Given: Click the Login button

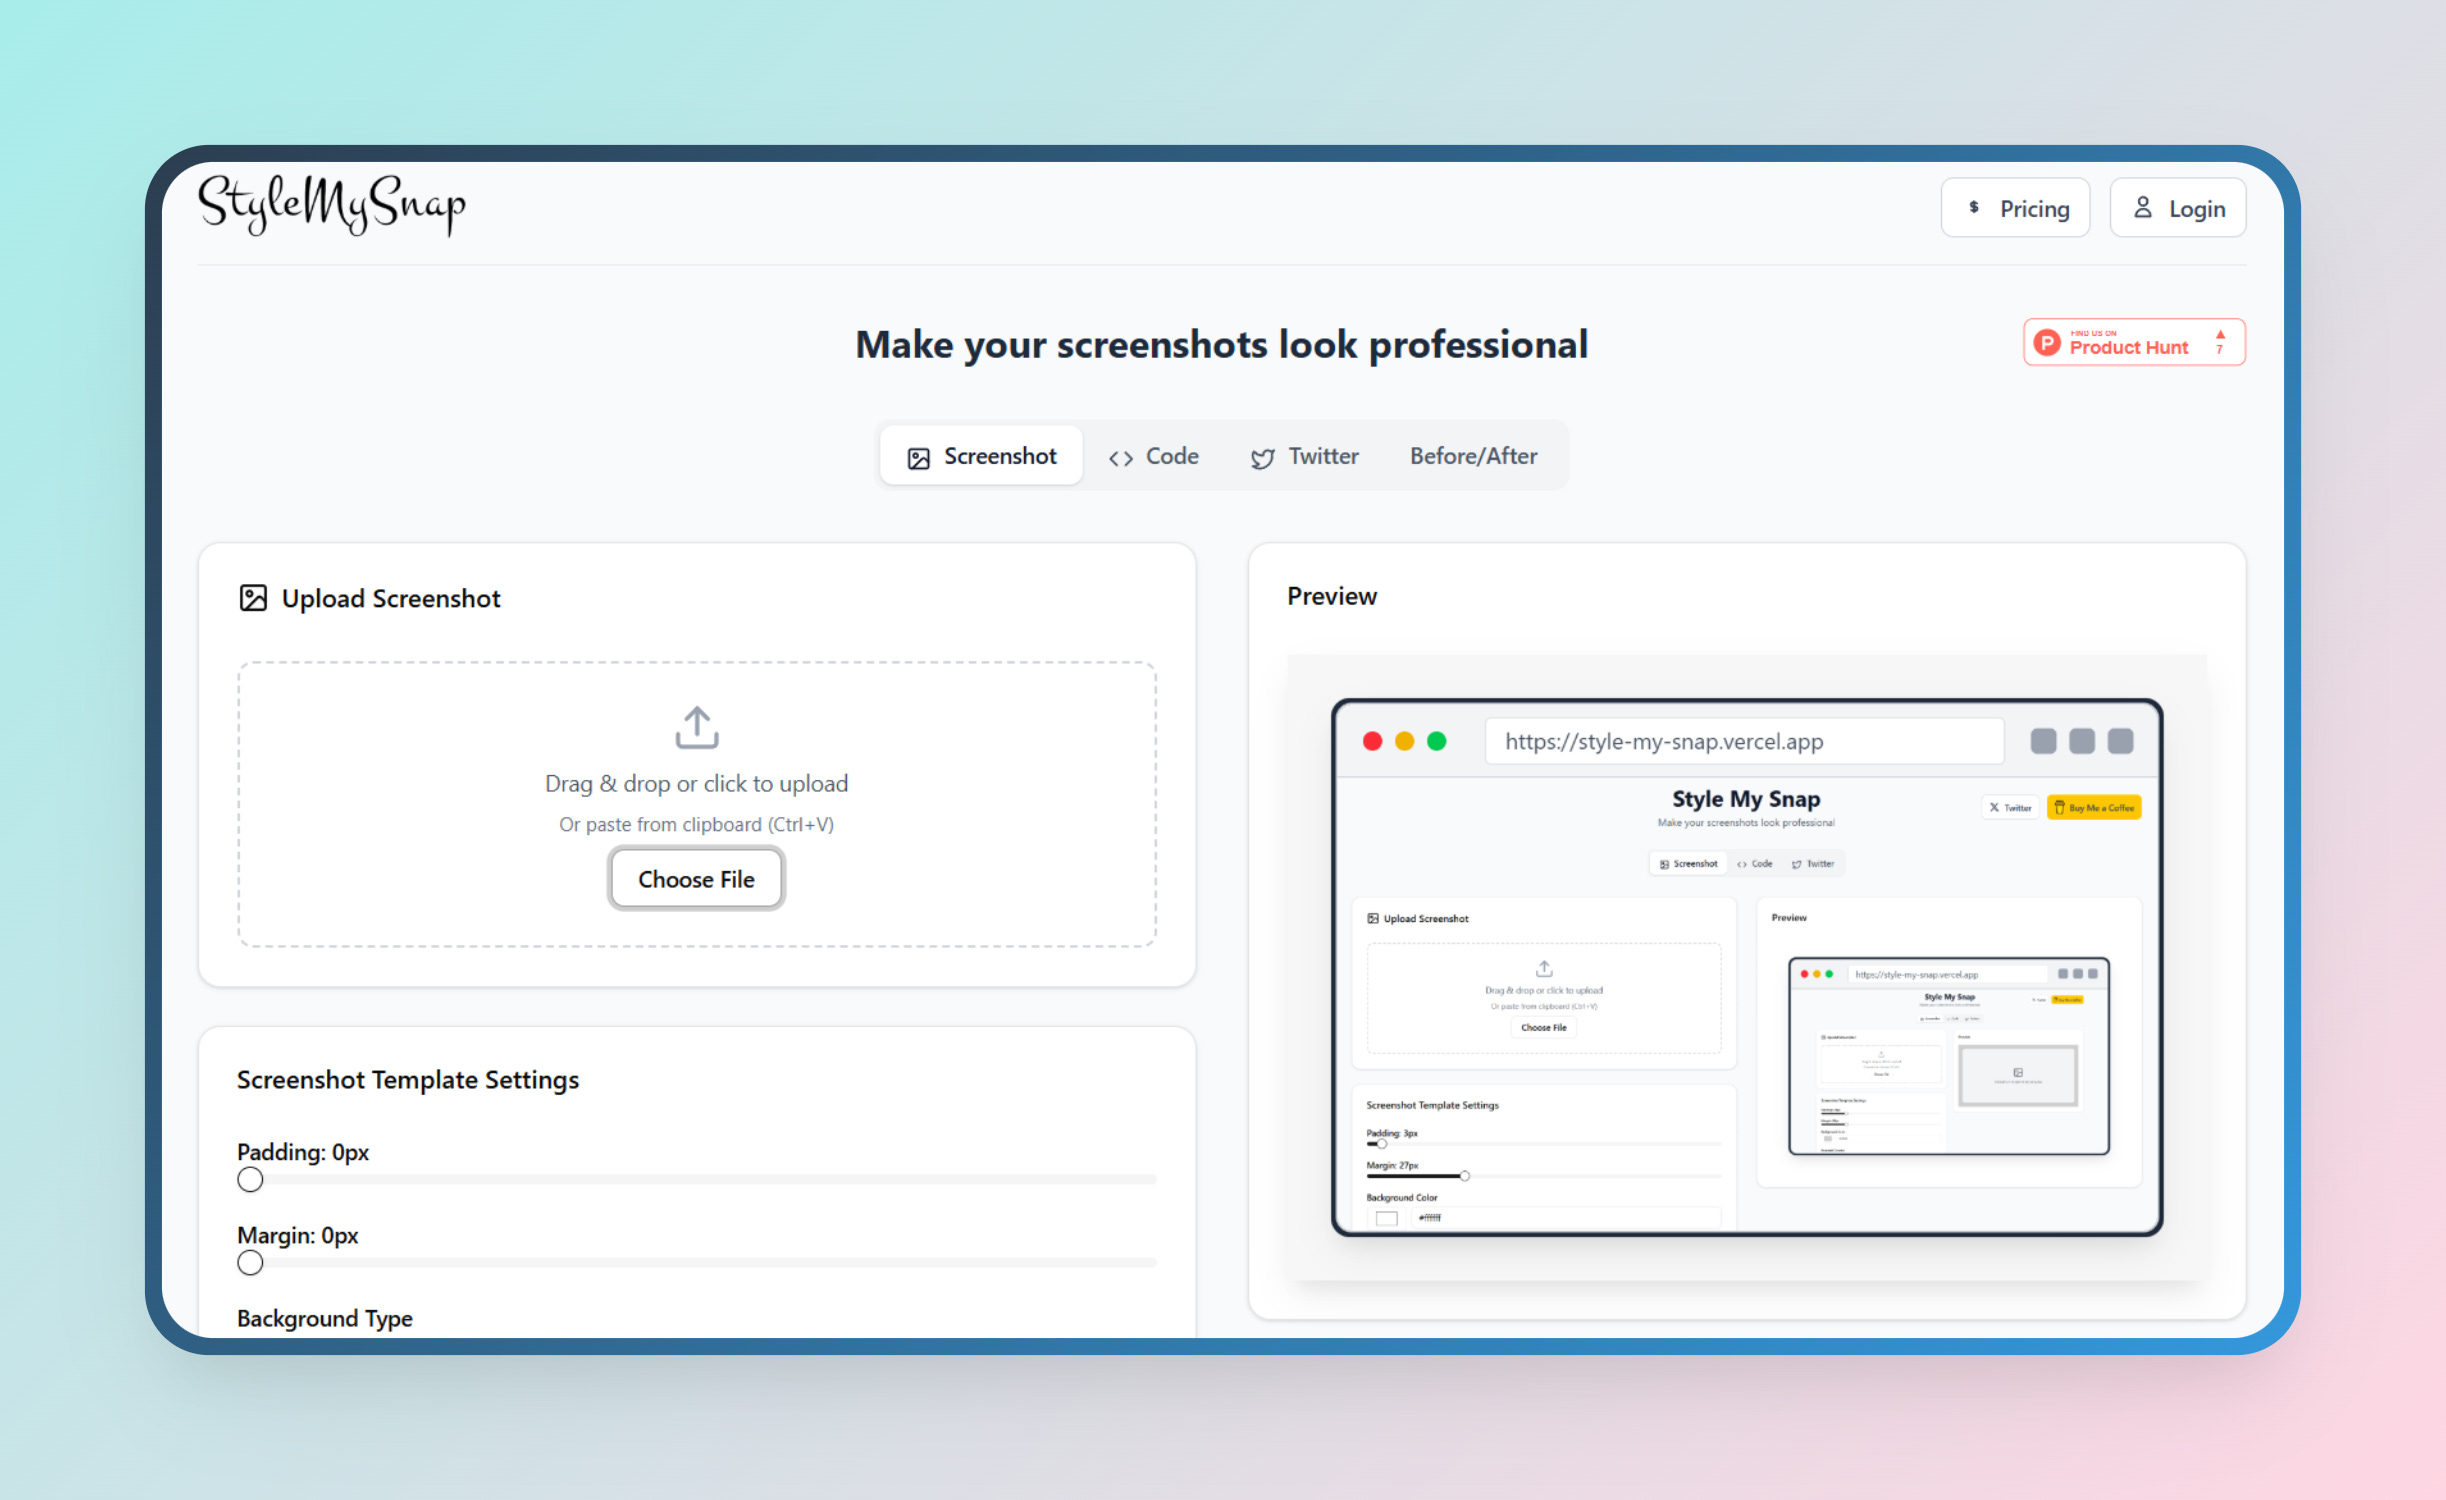Looking at the screenshot, I should 2177,208.
